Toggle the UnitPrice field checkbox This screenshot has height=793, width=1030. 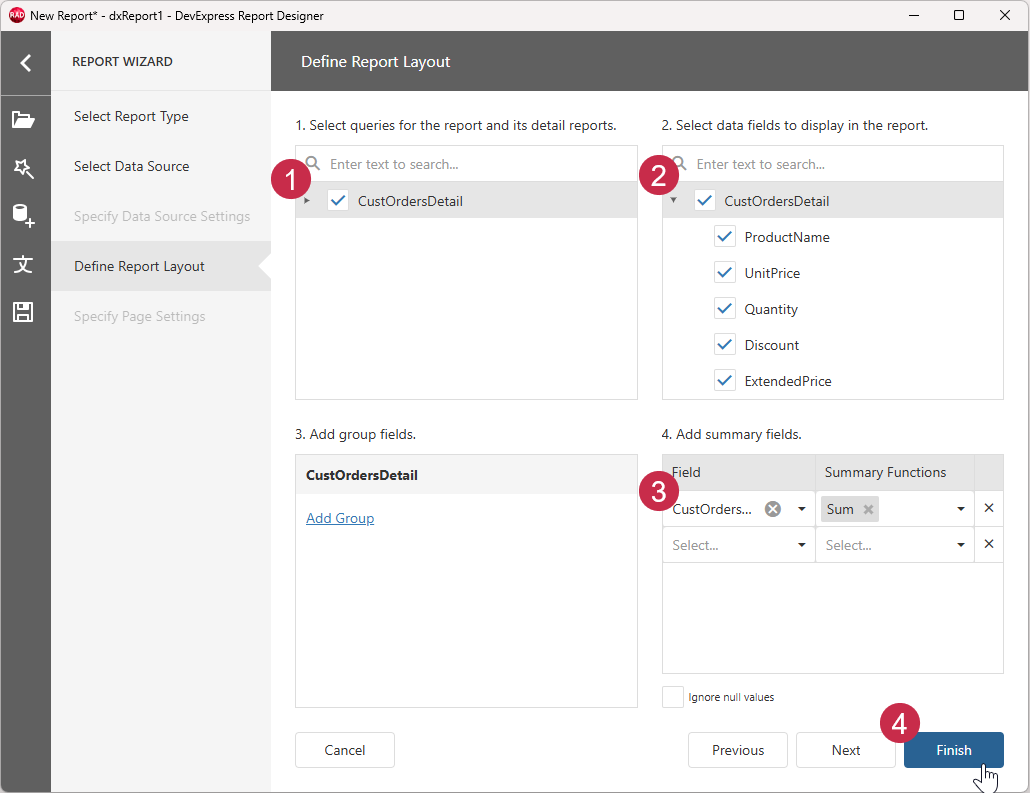point(725,272)
